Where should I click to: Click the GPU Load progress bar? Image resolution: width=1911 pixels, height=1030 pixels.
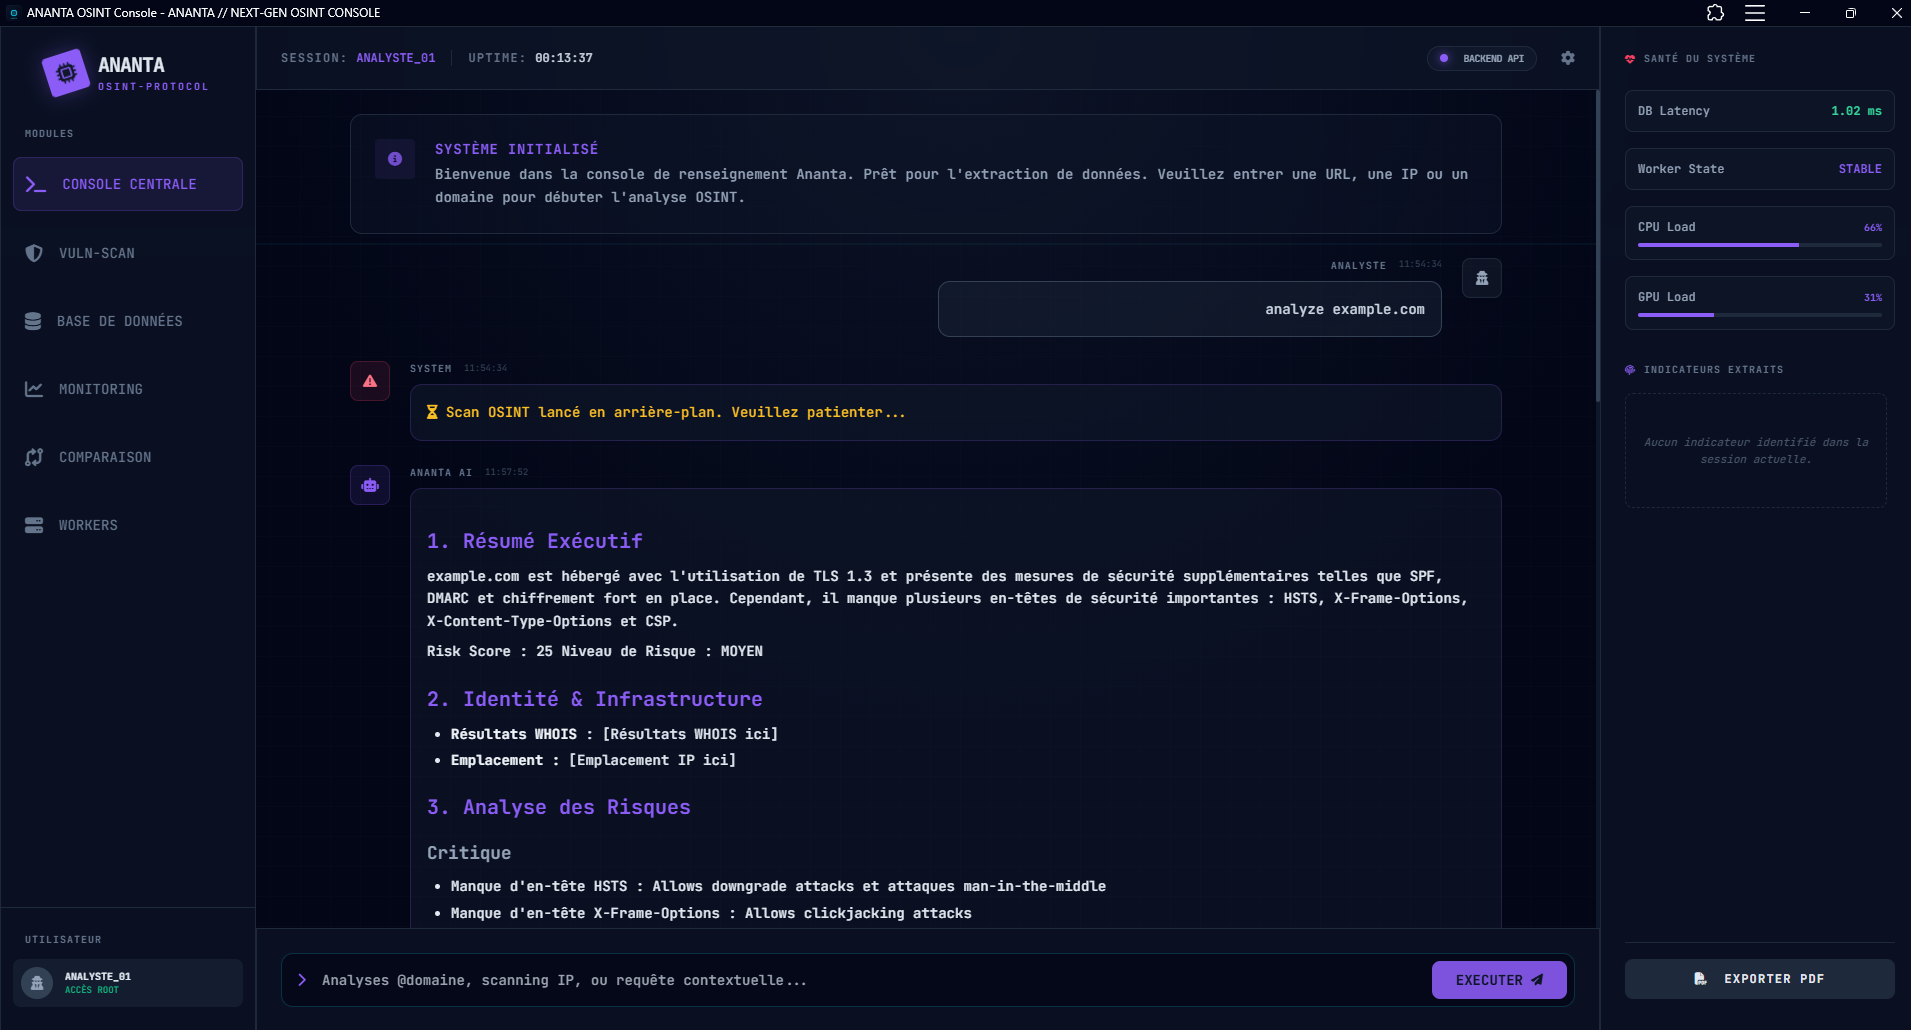(1759, 315)
